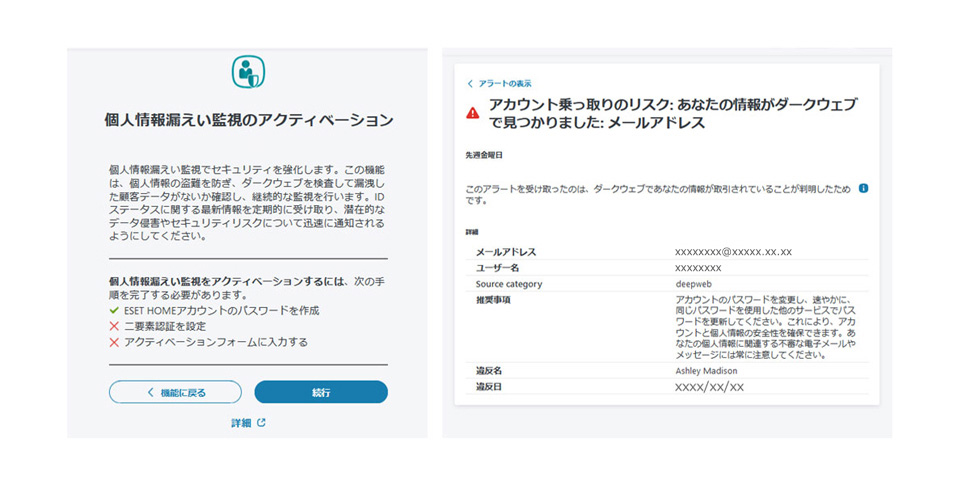The width and height of the screenshot is (970, 485).
Task: Click the xxxx/xx/xx breach date value
Action: [x=710, y=387]
